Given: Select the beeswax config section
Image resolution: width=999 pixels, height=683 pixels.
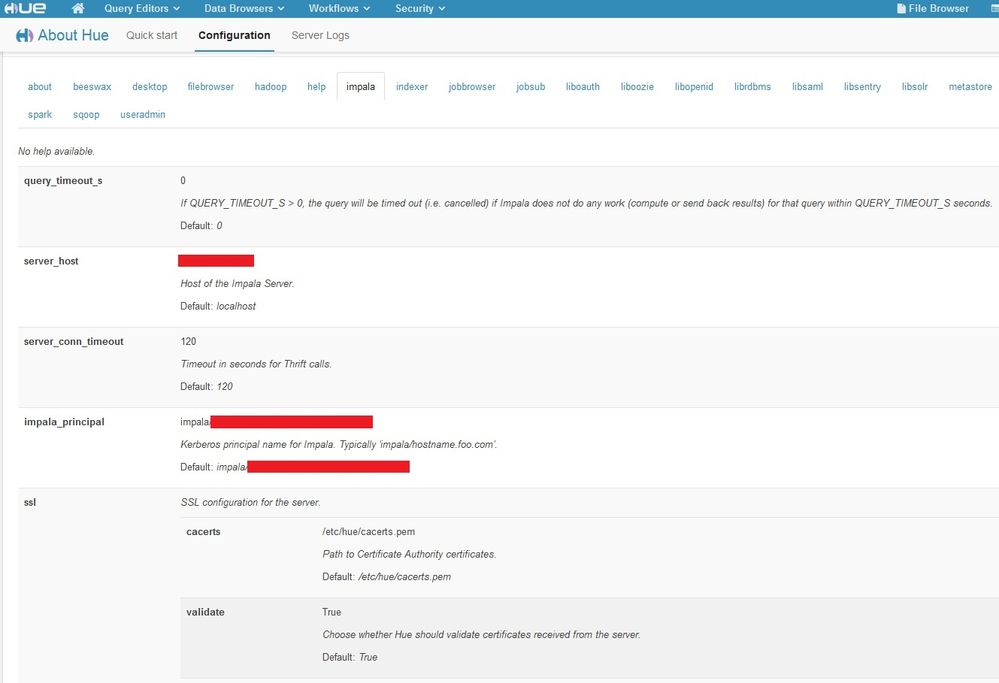Looking at the screenshot, I should [92, 87].
